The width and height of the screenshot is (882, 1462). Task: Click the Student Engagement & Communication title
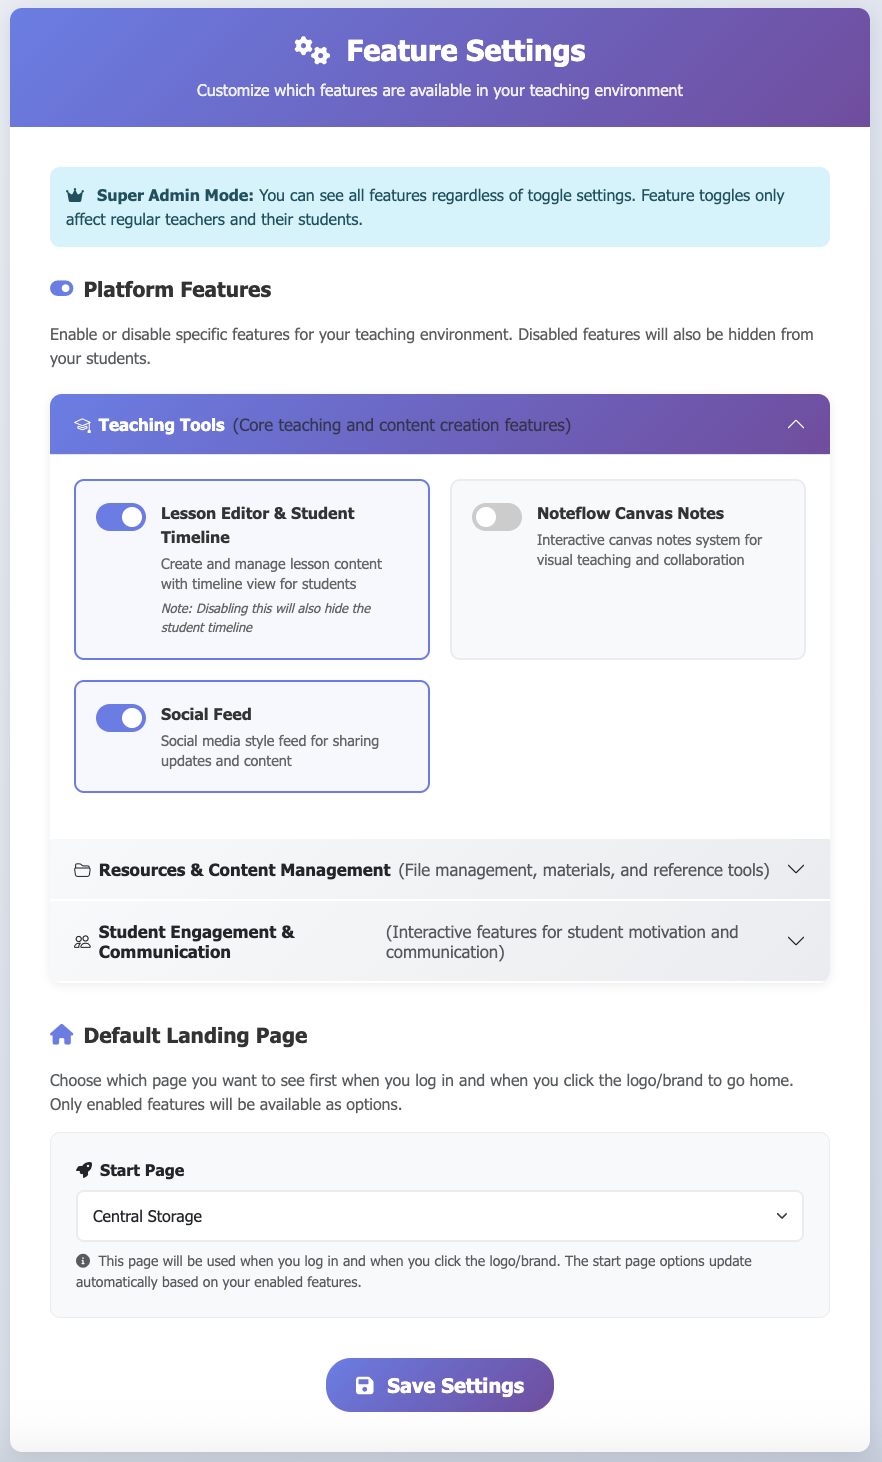[x=196, y=942]
